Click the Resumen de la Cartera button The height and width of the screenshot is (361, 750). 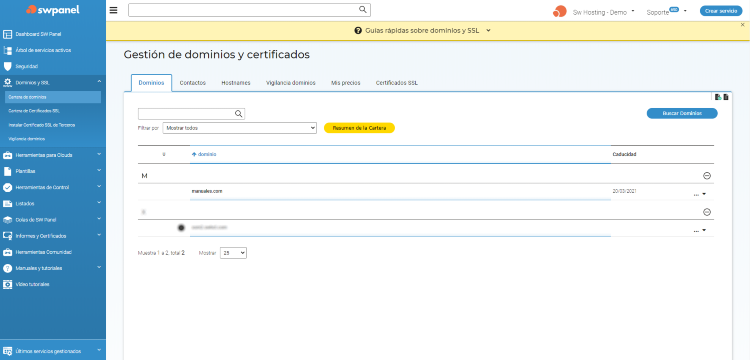[x=359, y=128]
